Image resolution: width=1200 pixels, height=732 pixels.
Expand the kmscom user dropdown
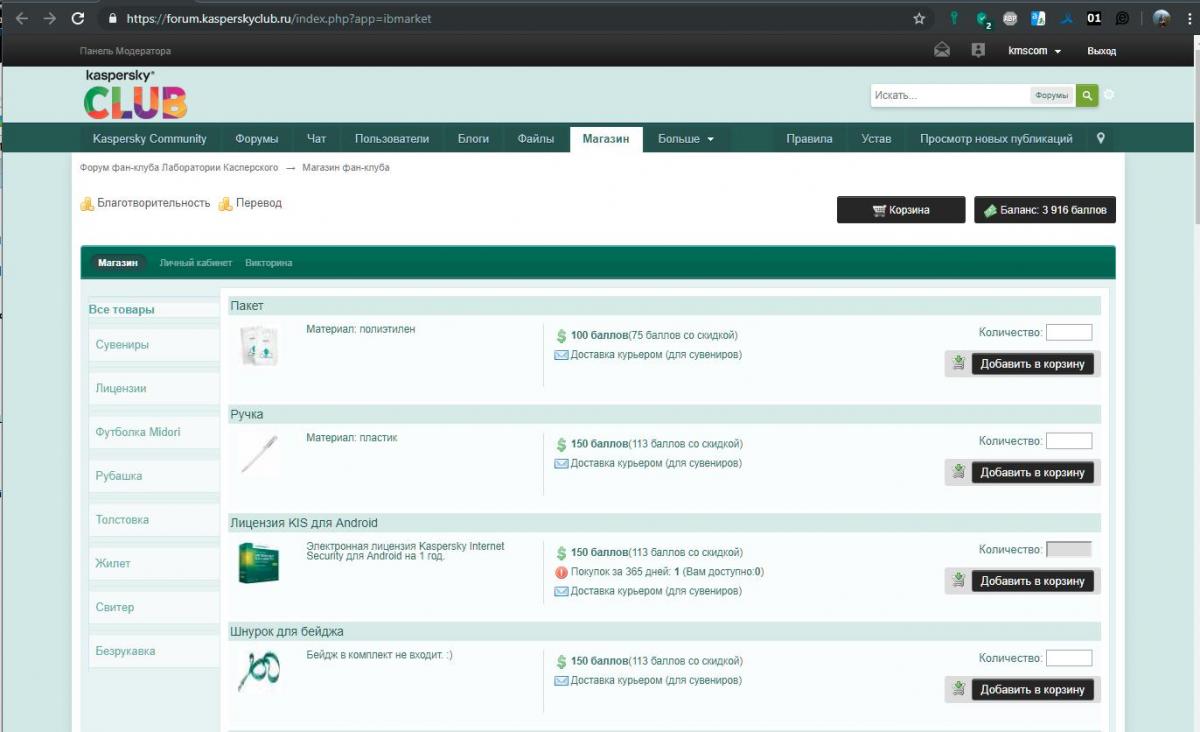[x=1035, y=51]
